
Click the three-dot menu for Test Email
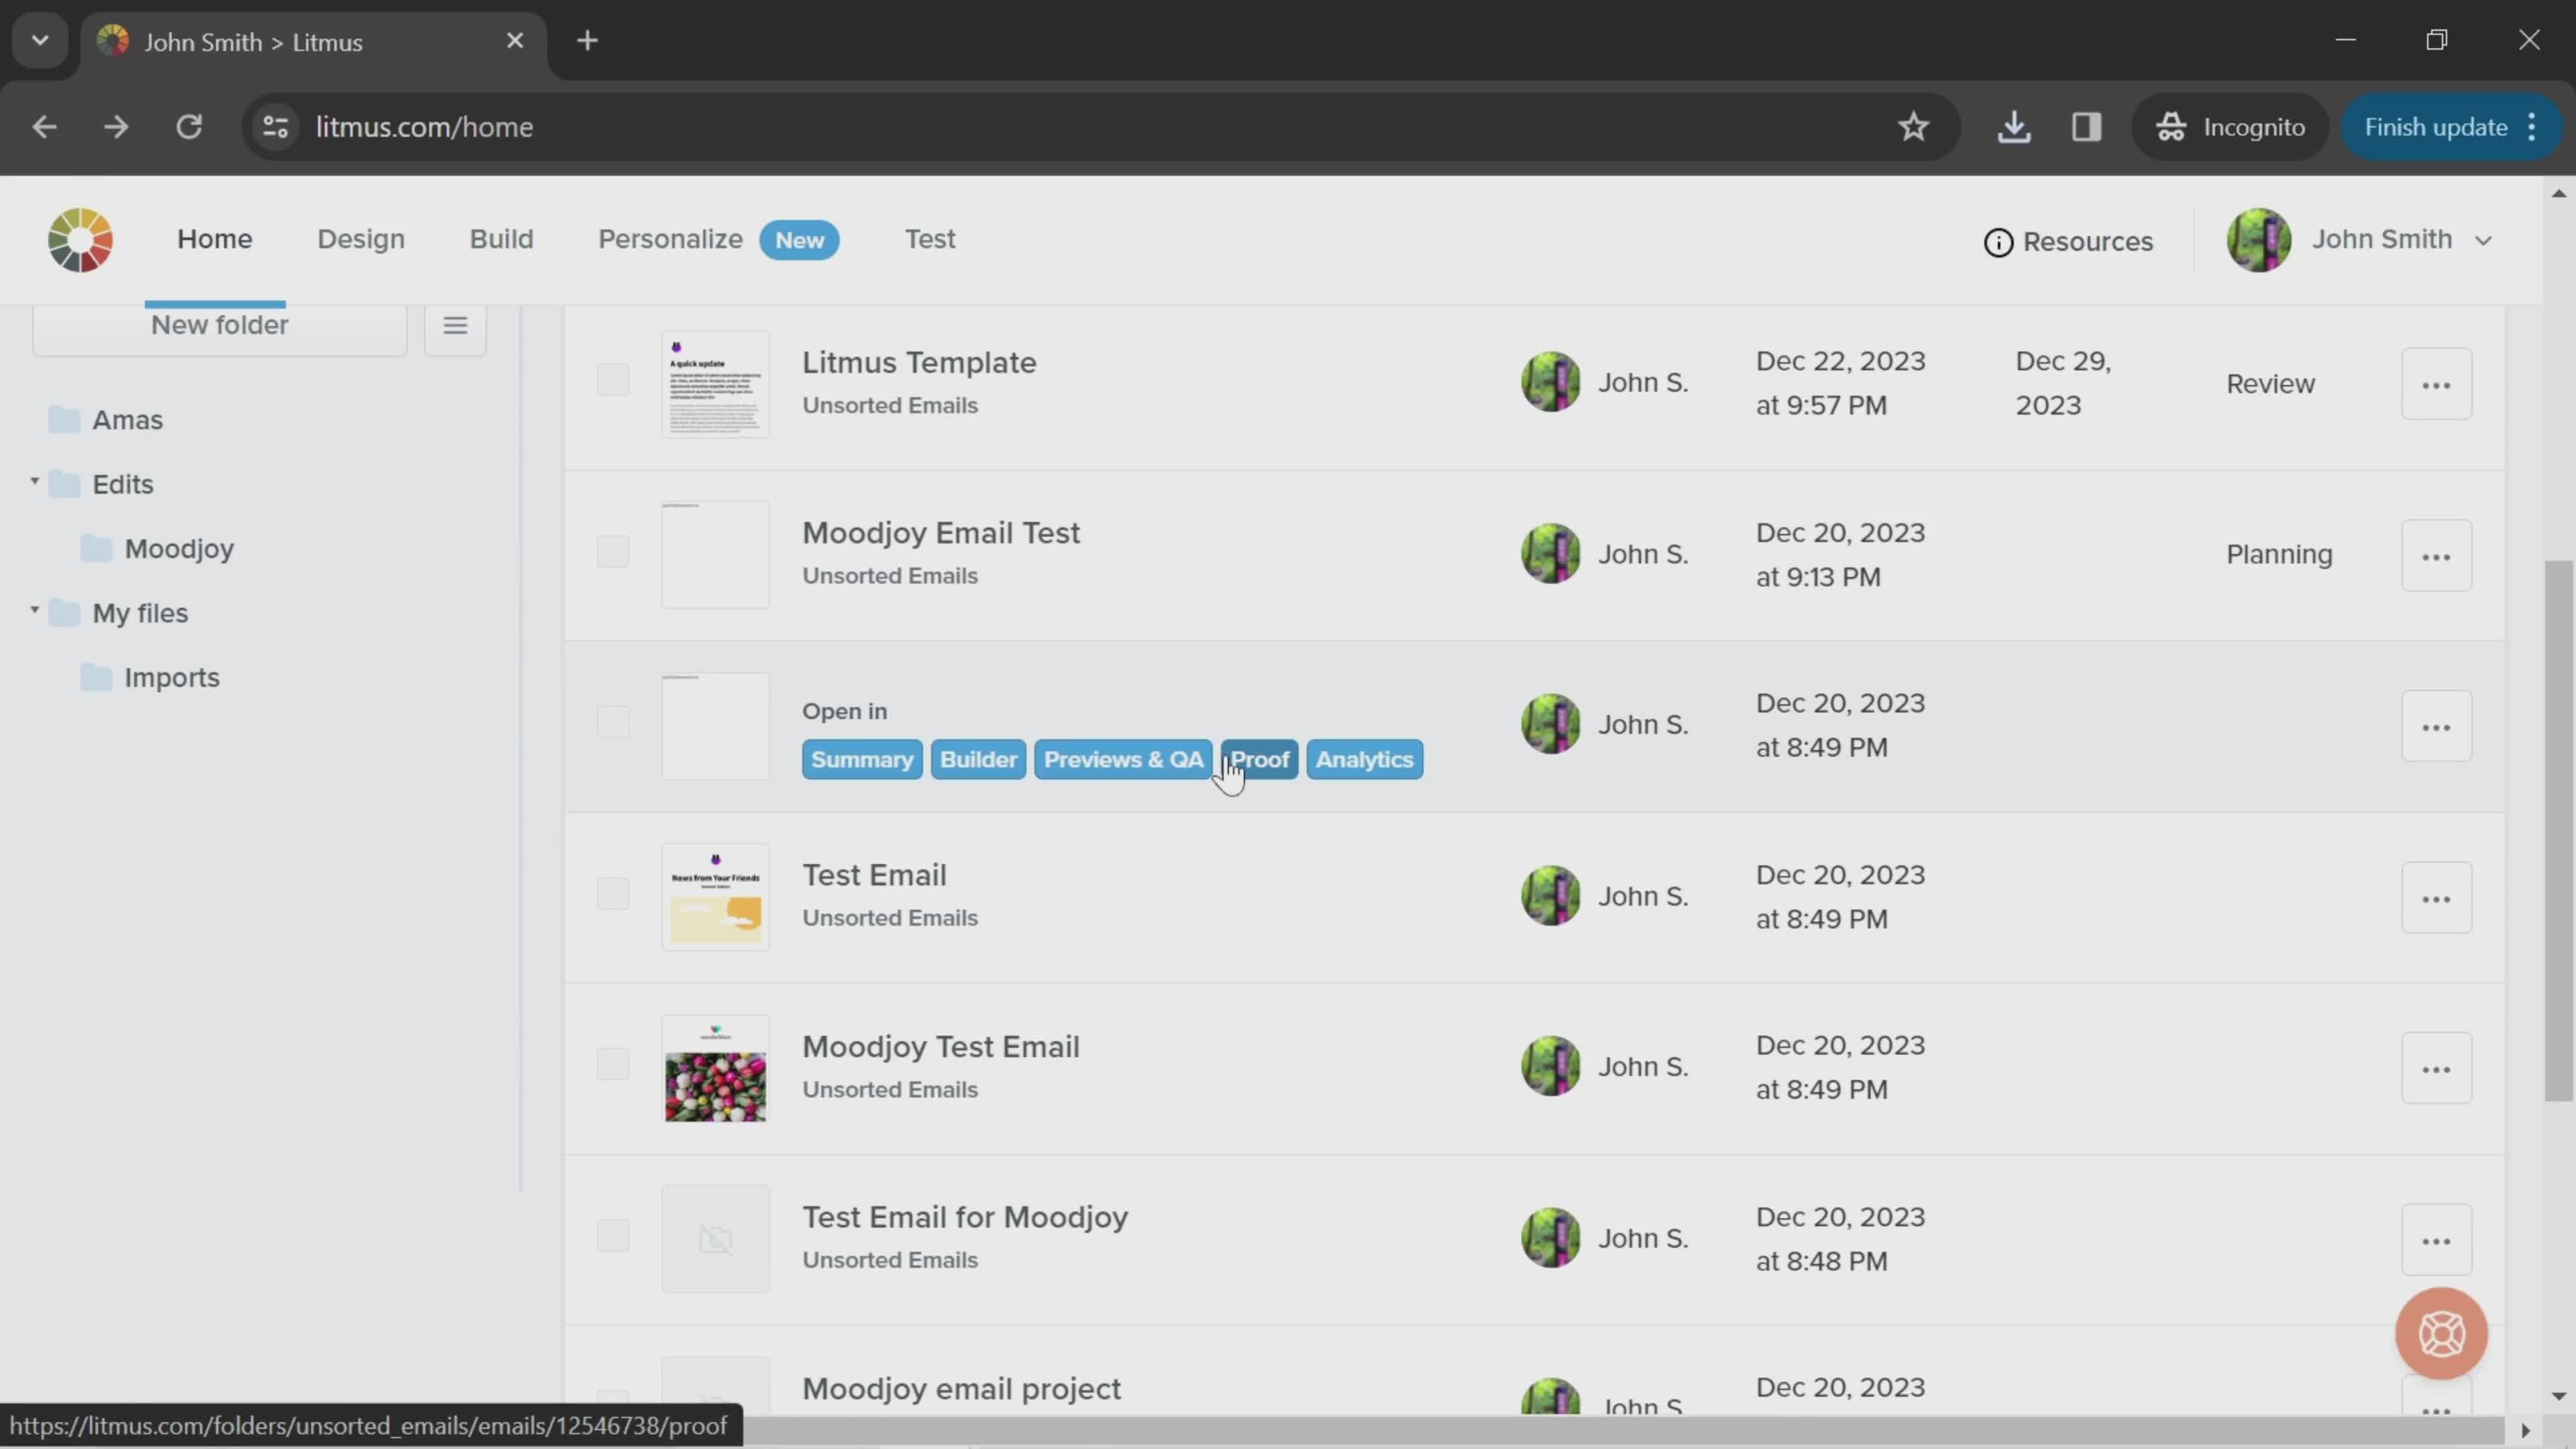[x=2438, y=897]
